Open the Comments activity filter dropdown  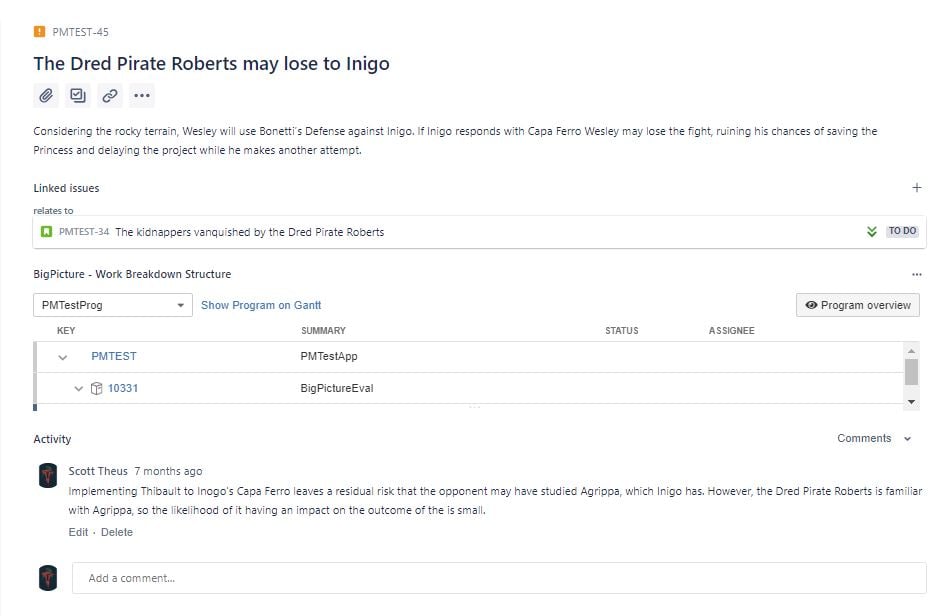(874, 439)
